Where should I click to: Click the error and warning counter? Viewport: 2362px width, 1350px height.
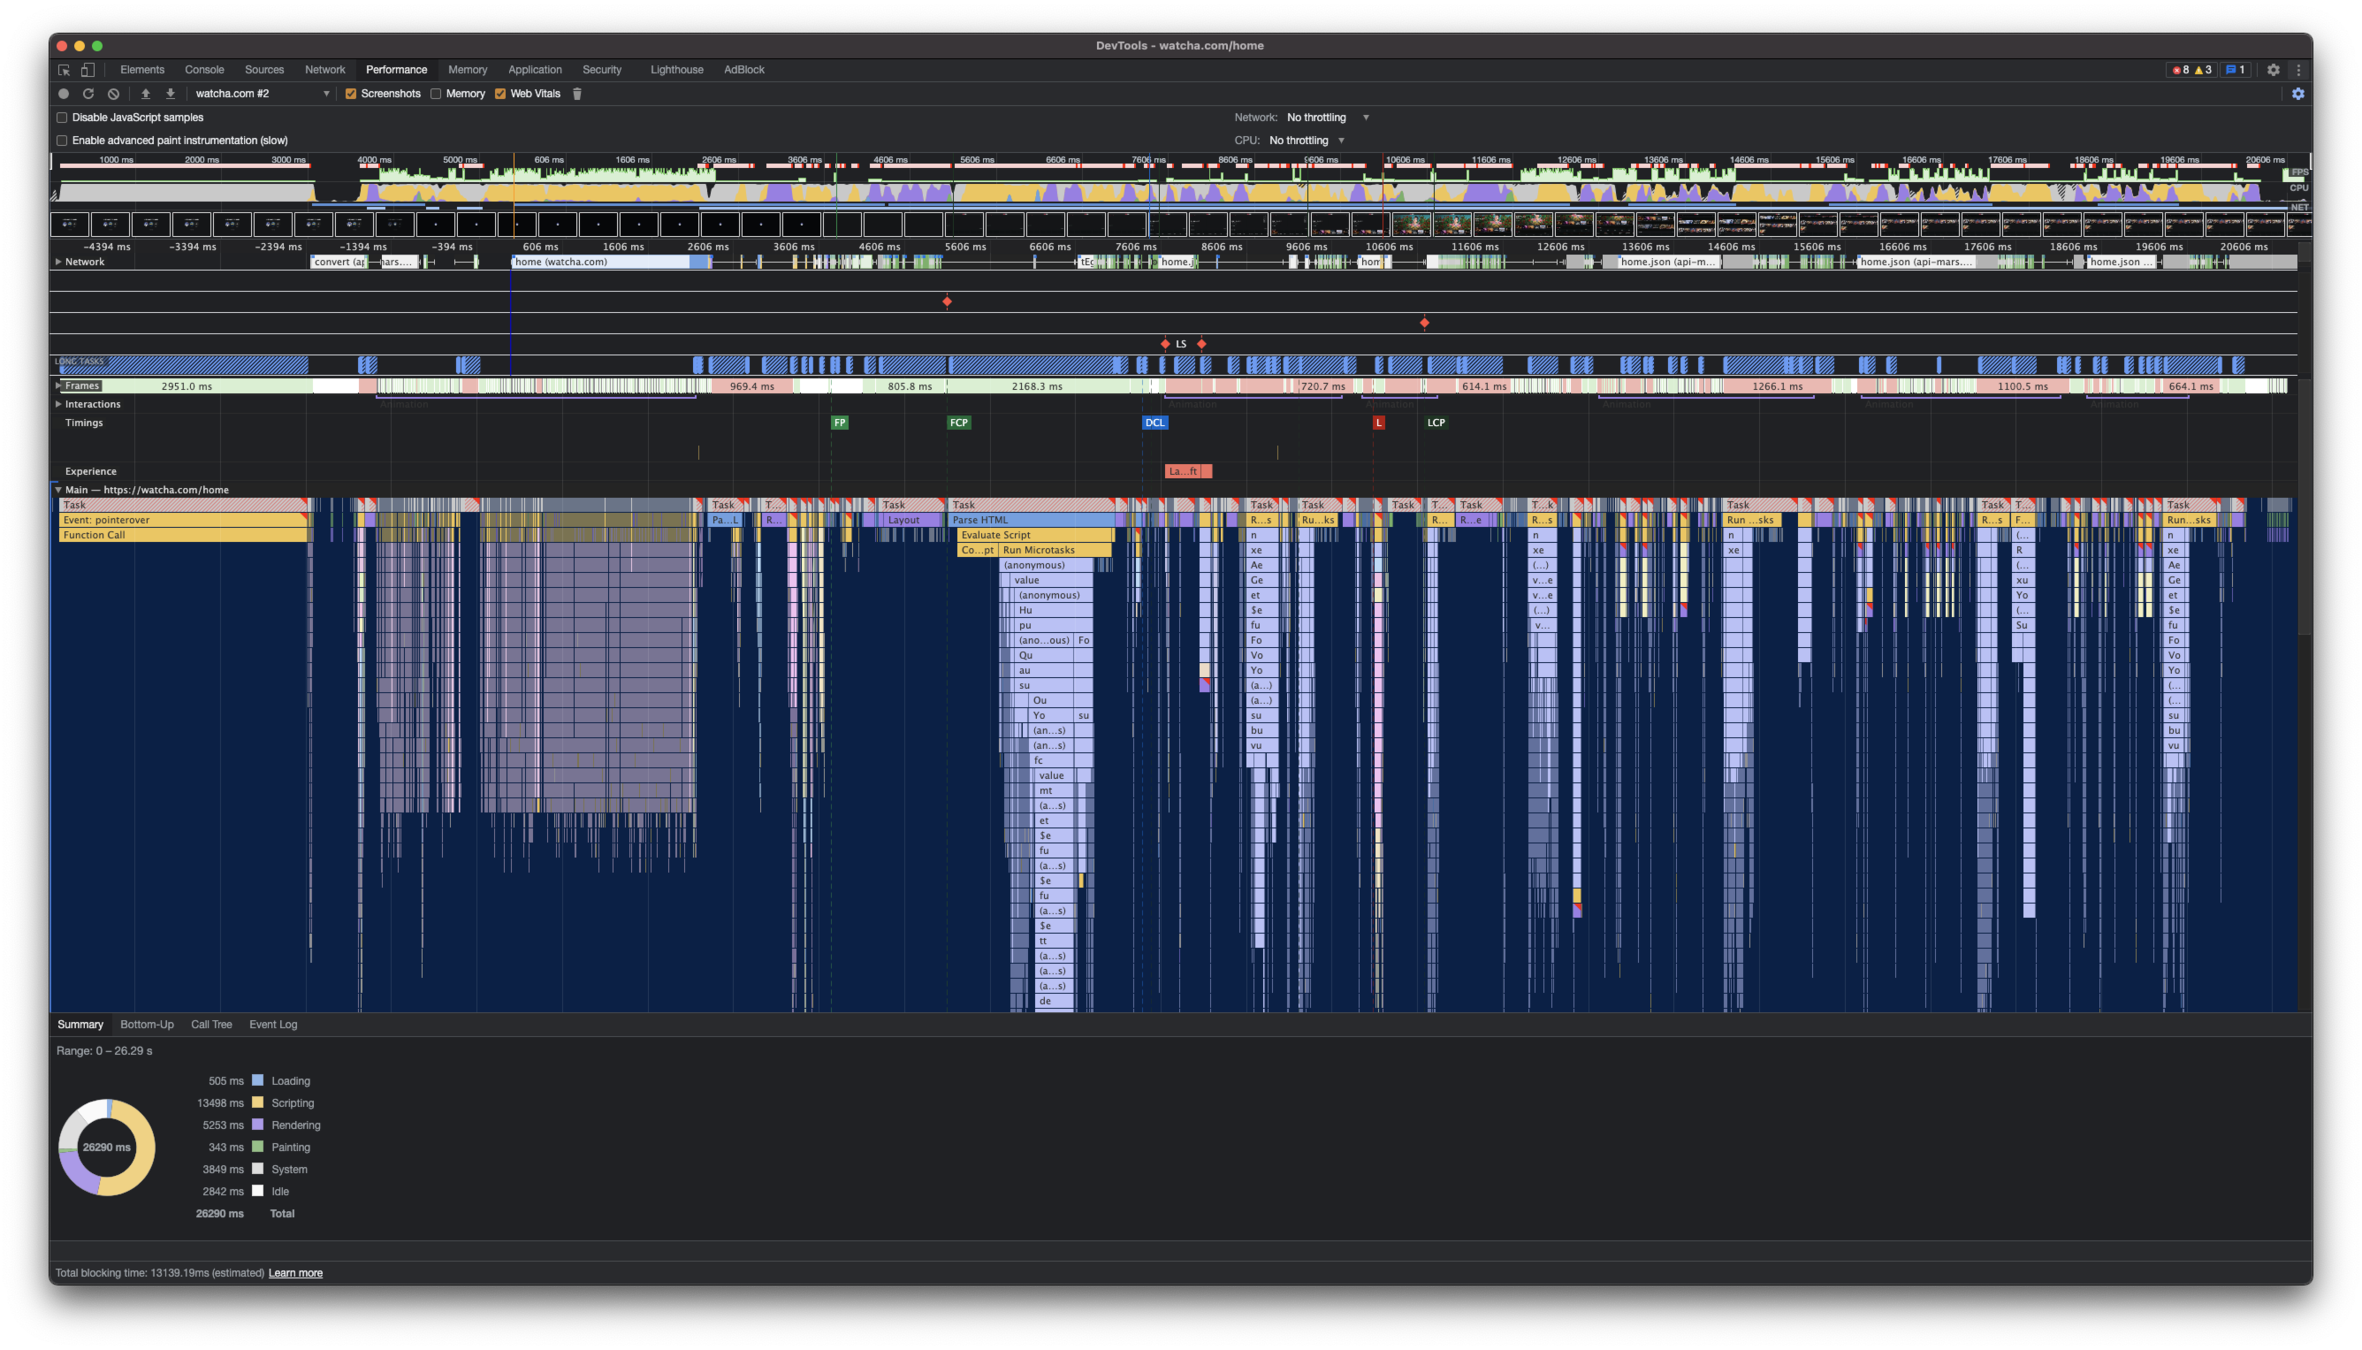click(x=2192, y=70)
